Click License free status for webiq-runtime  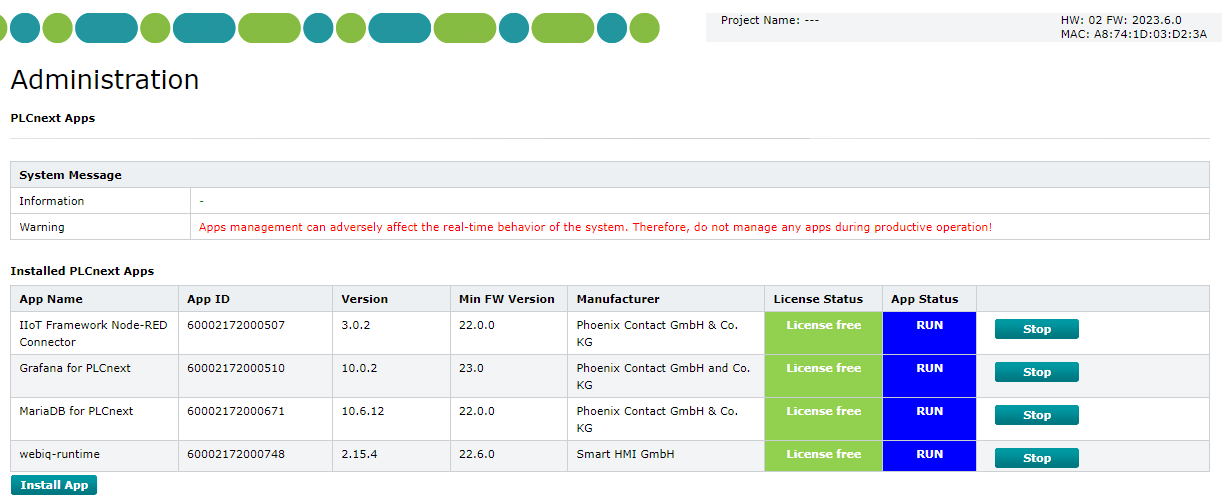(x=823, y=456)
